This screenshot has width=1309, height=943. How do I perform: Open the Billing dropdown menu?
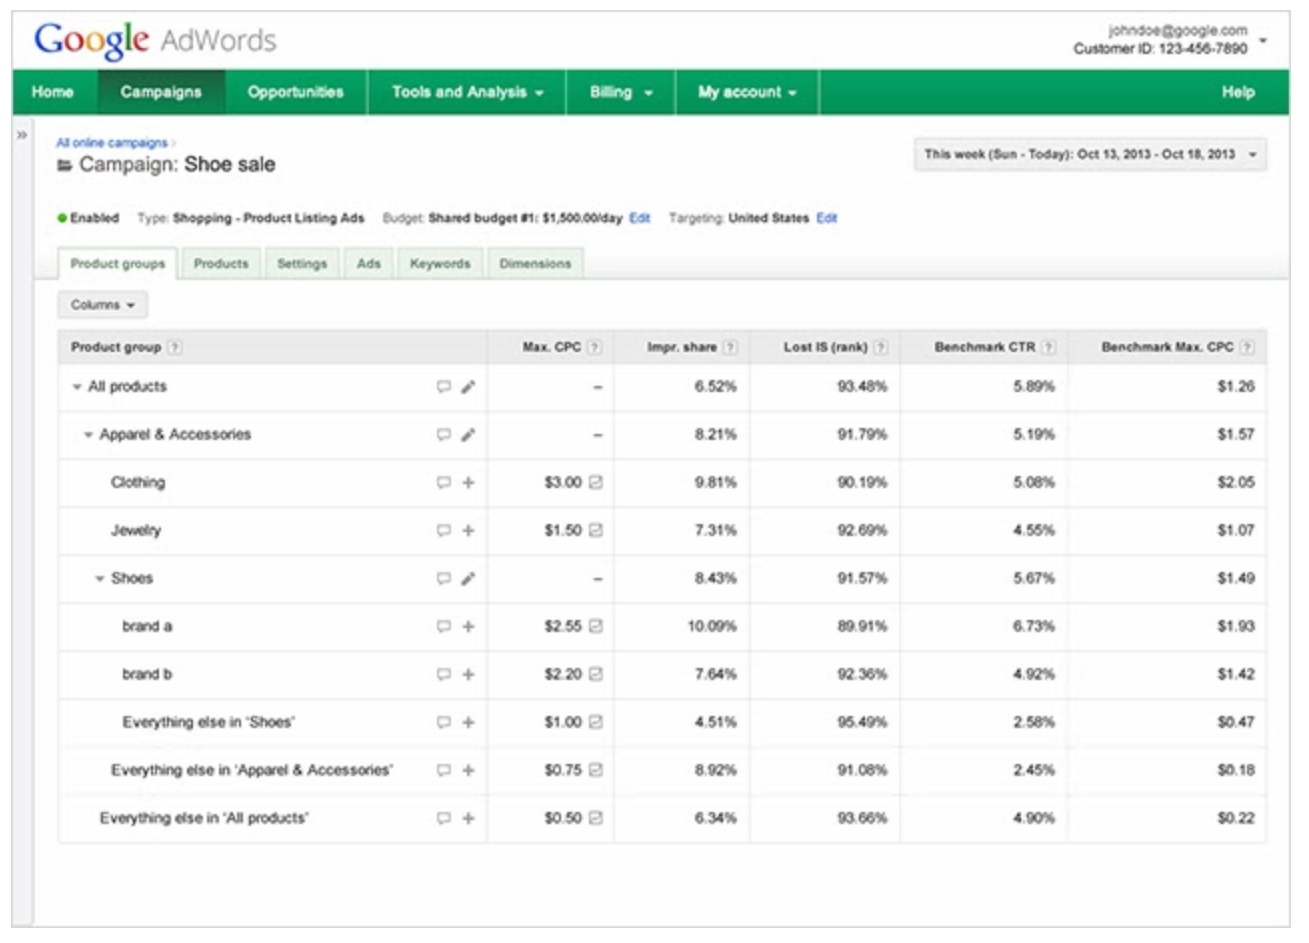click(621, 92)
